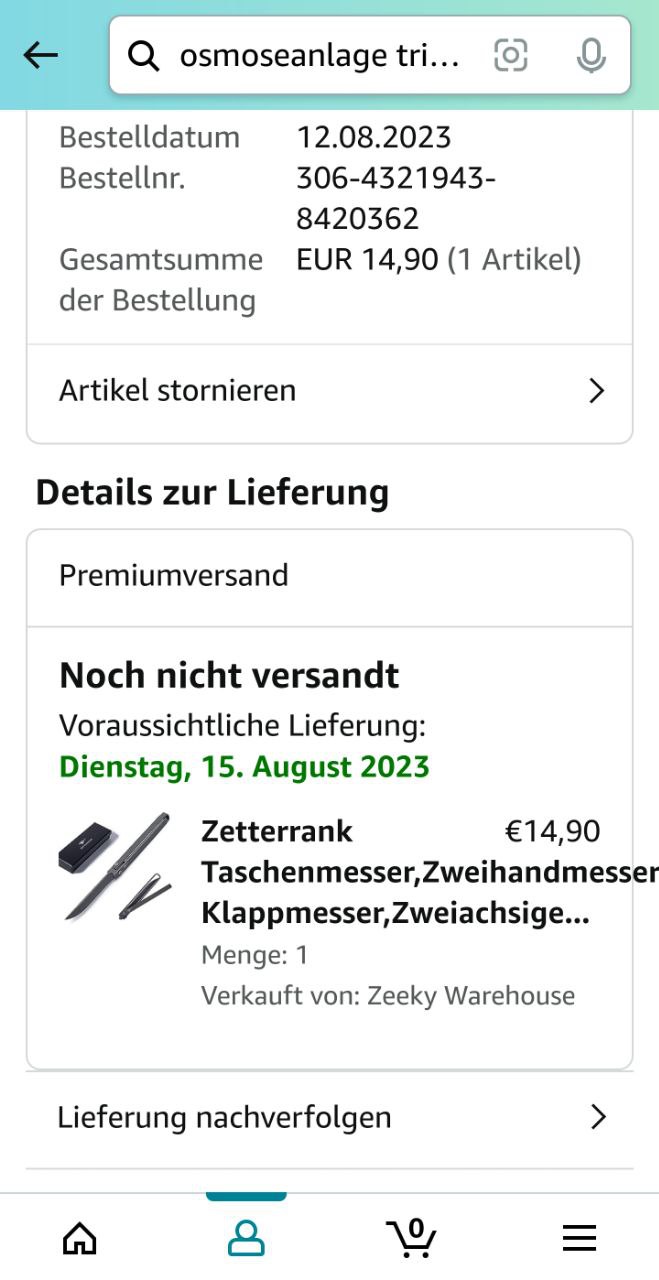This screenshot has height=1280, width=659.
Task: Tap the €14,90 item price
Action: coord(552,831)
